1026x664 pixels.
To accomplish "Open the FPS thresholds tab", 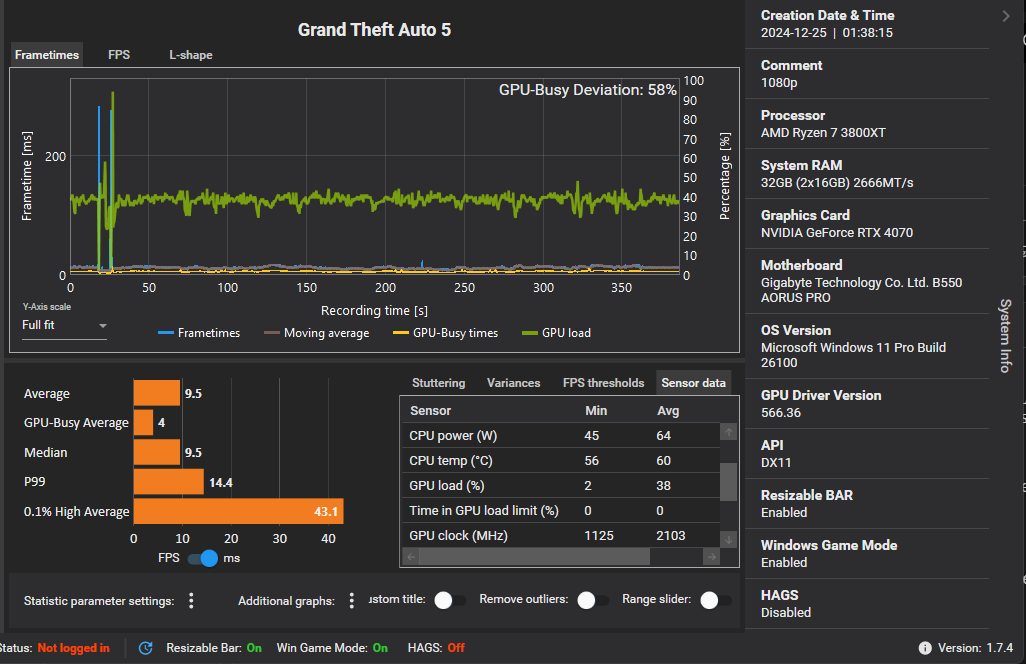I will tap(603, 383).
